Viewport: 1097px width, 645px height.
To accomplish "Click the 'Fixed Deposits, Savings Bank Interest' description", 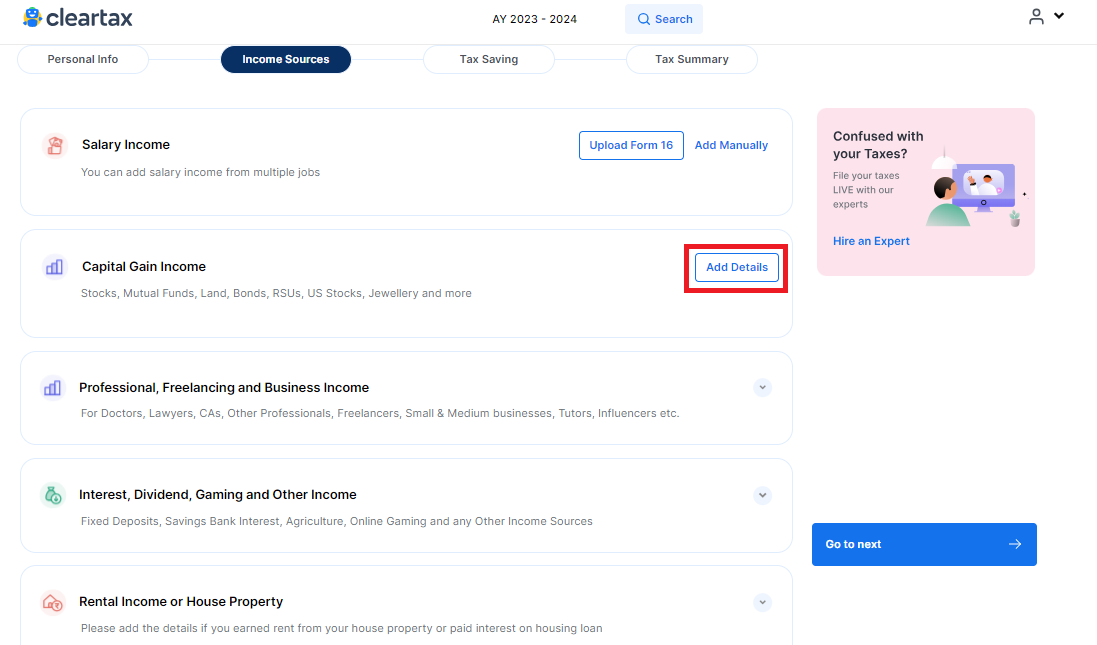I will point(337,521).
